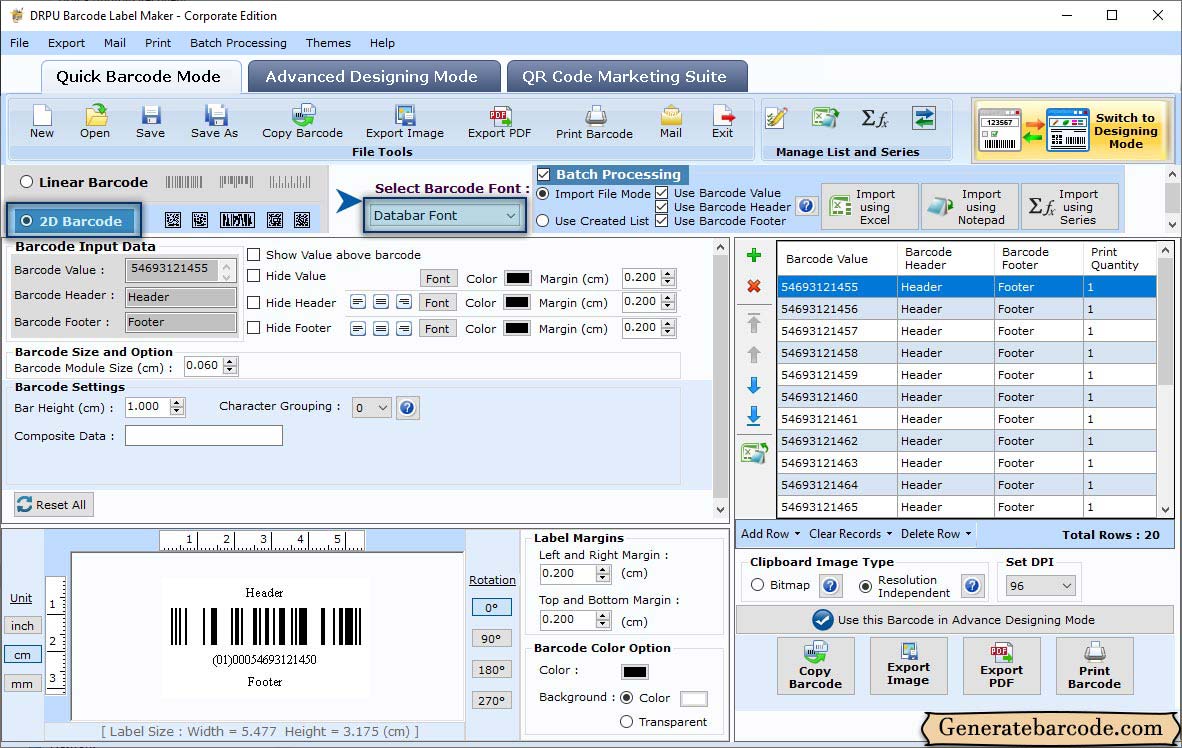This screenshot has height=748, width=1182.
Task: Select the Linear Barcode radio button
Action: pos(26,182)
